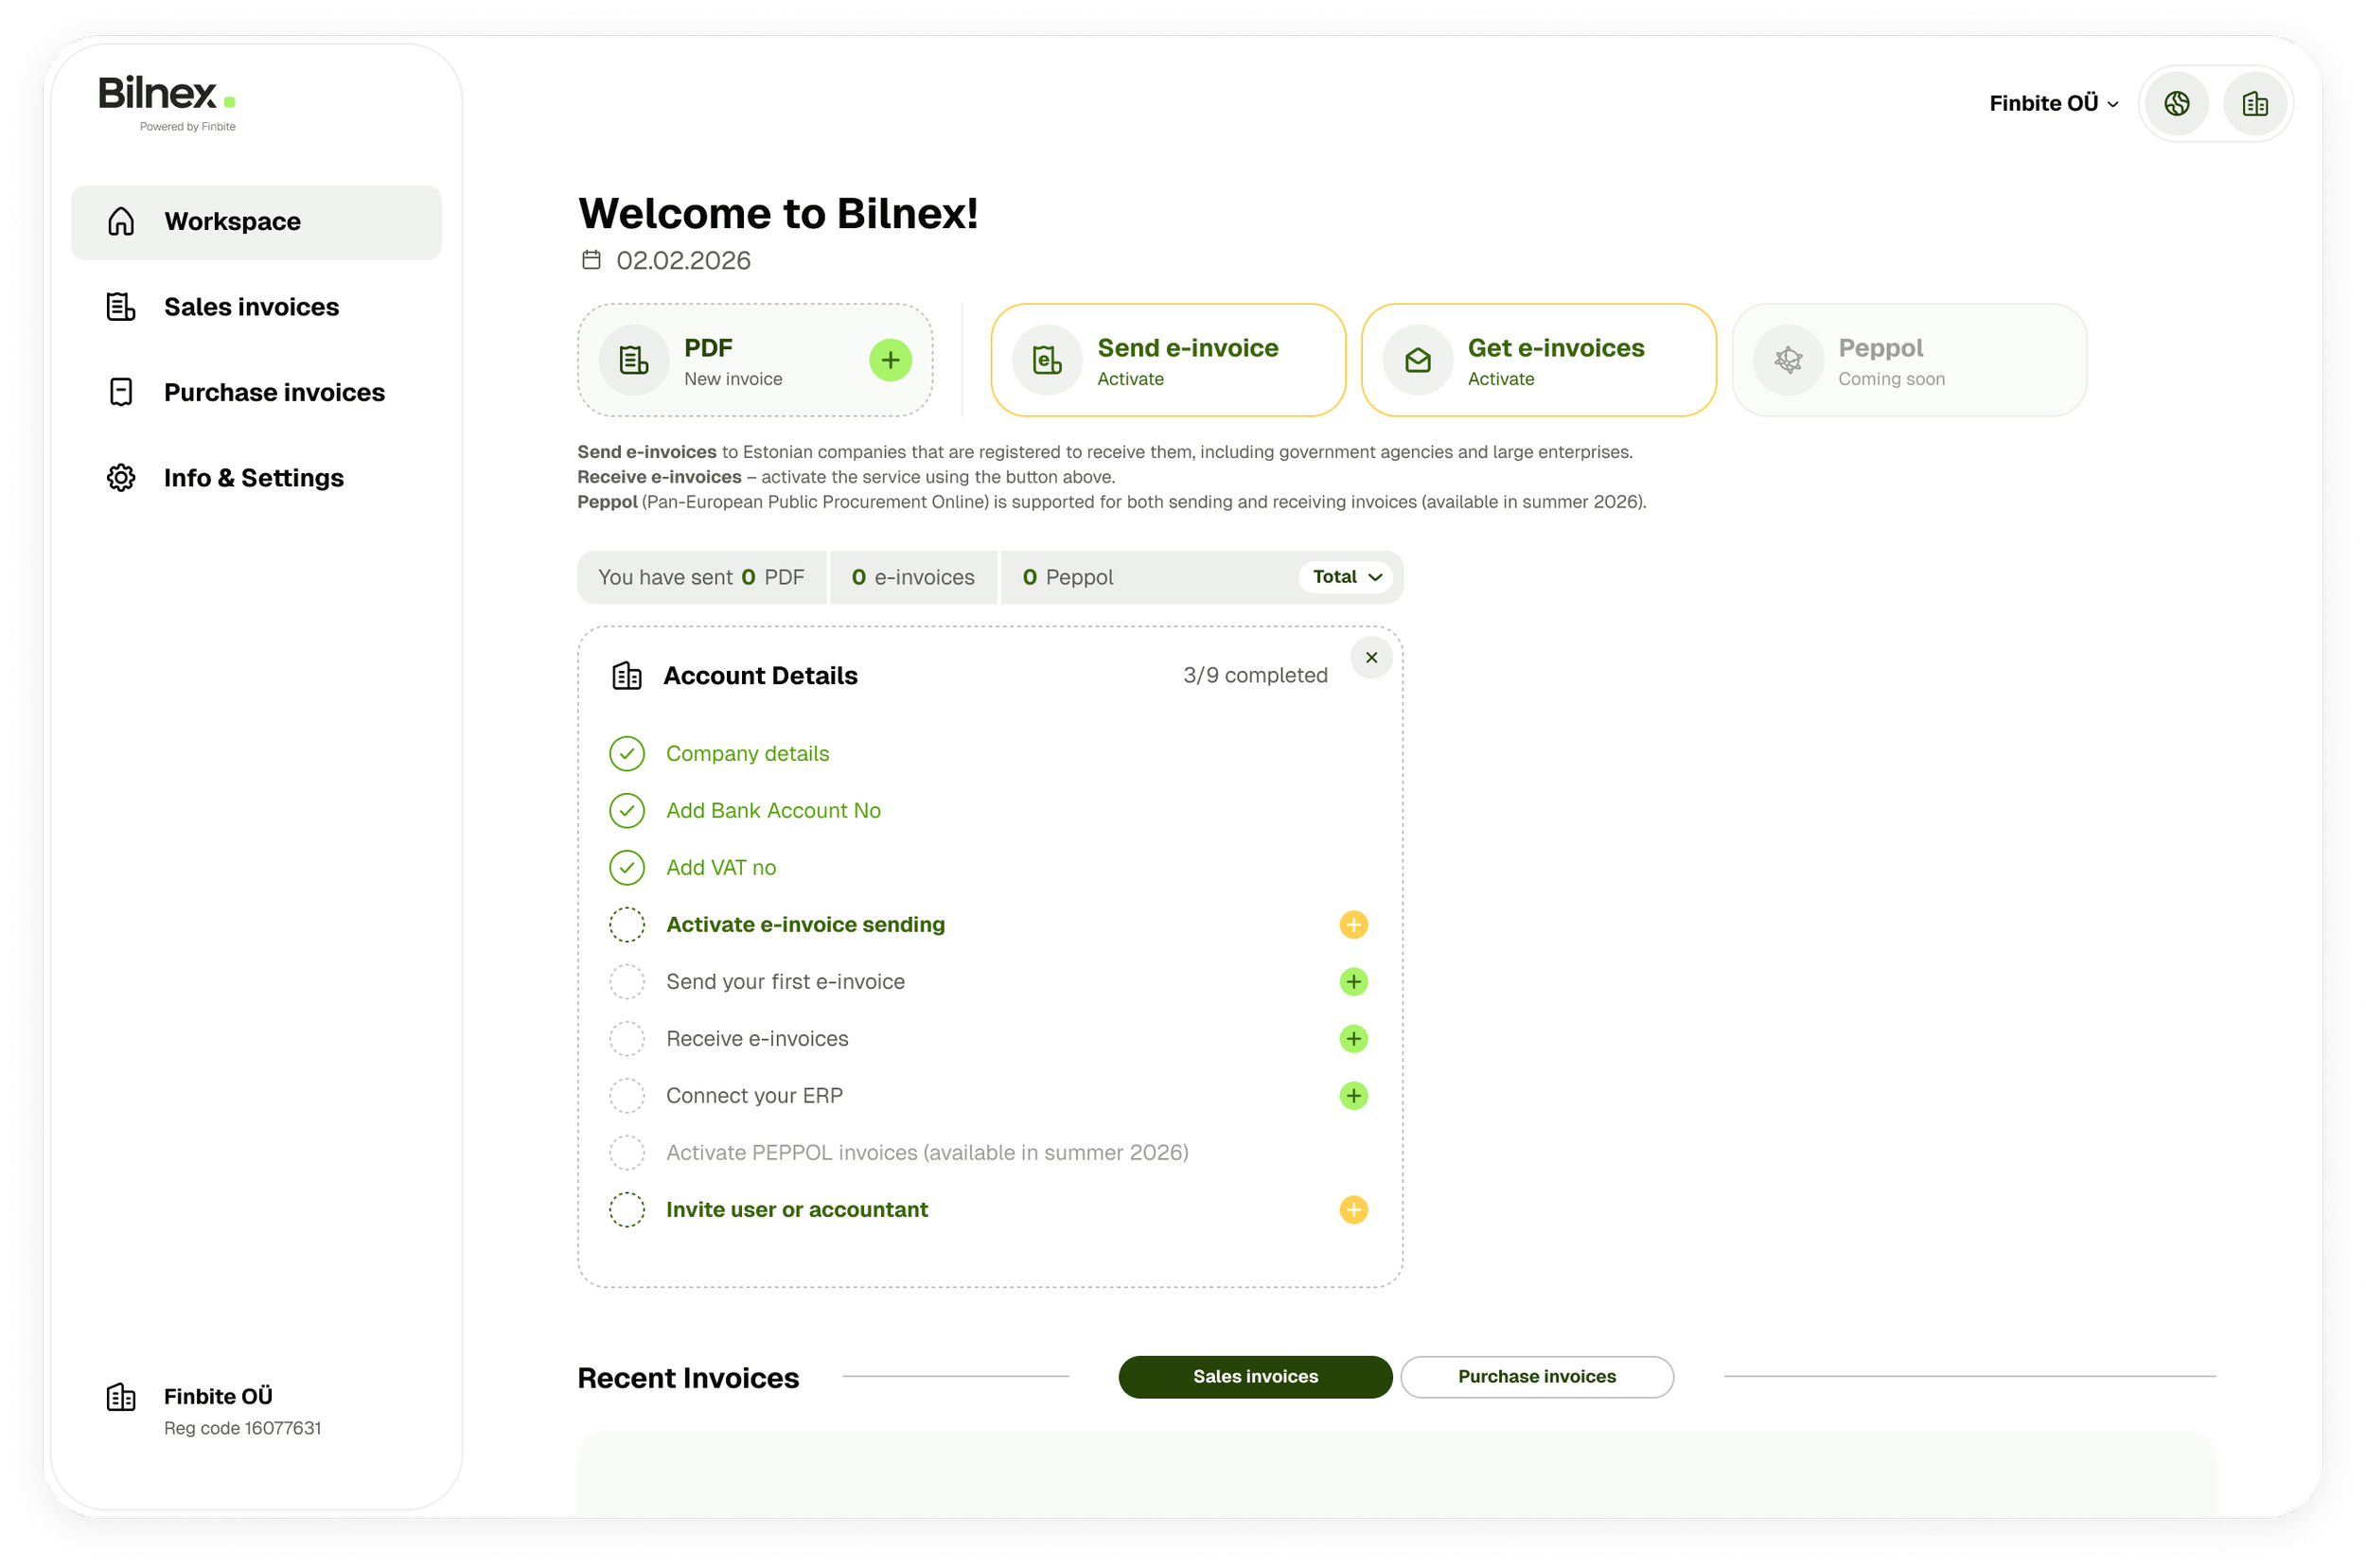
Task: Click the Peppol Coming soon card
Action: click(x=1909, y=360)
